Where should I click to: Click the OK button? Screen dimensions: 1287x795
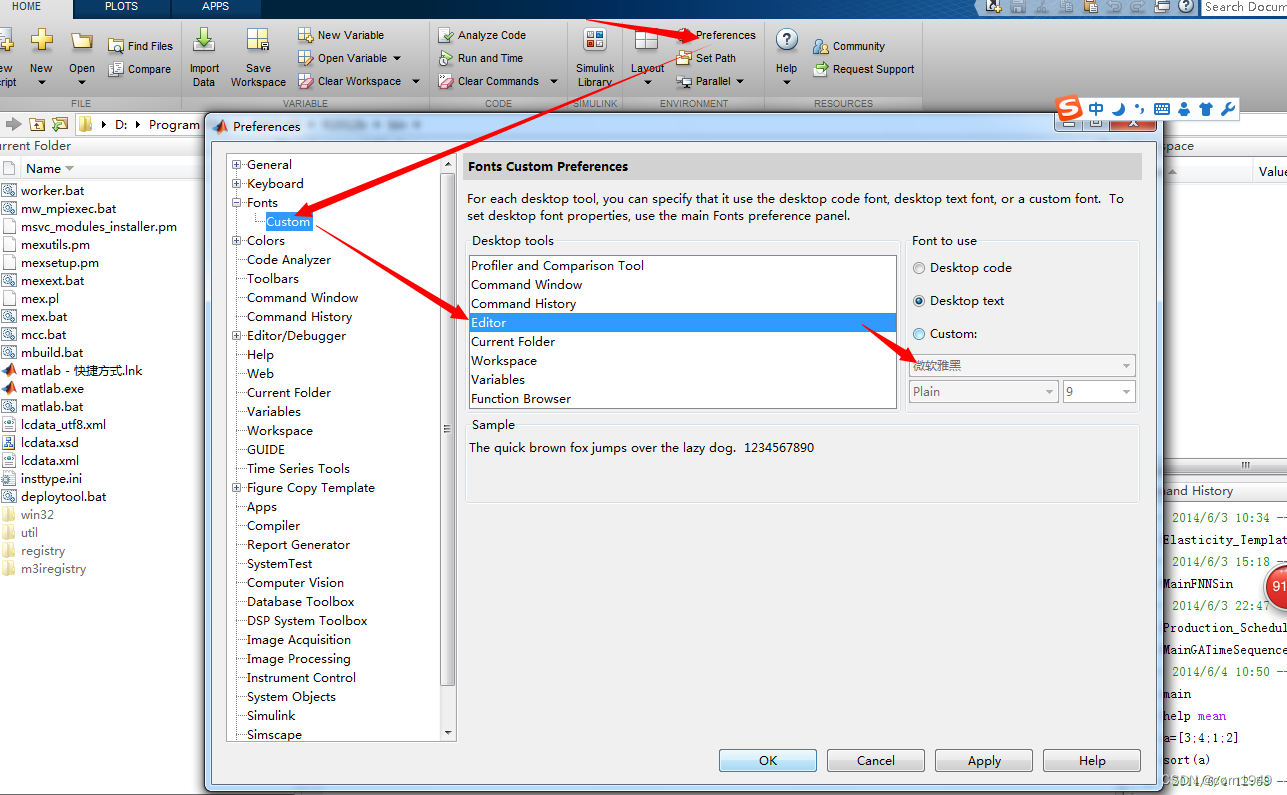[768, 761]
